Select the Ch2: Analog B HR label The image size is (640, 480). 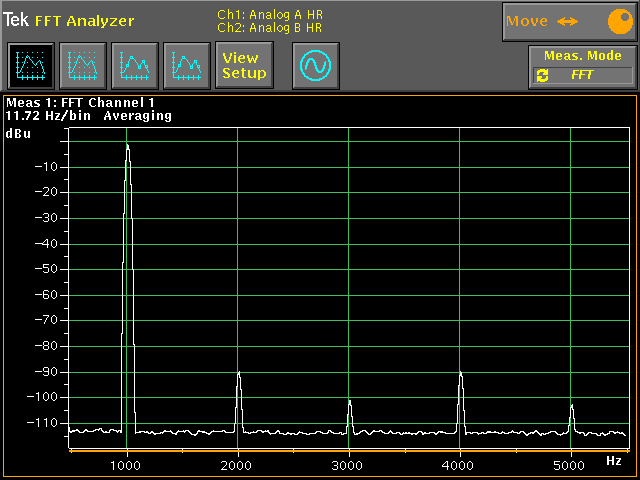[x=269, y=28]
